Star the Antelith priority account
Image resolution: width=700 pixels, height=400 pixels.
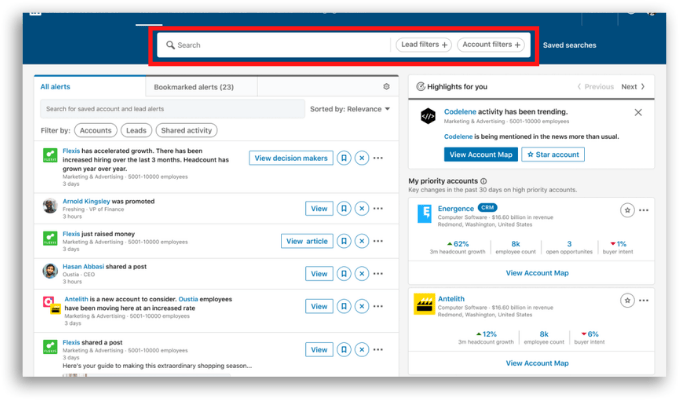pyautogui.click(x=627, y=300)
